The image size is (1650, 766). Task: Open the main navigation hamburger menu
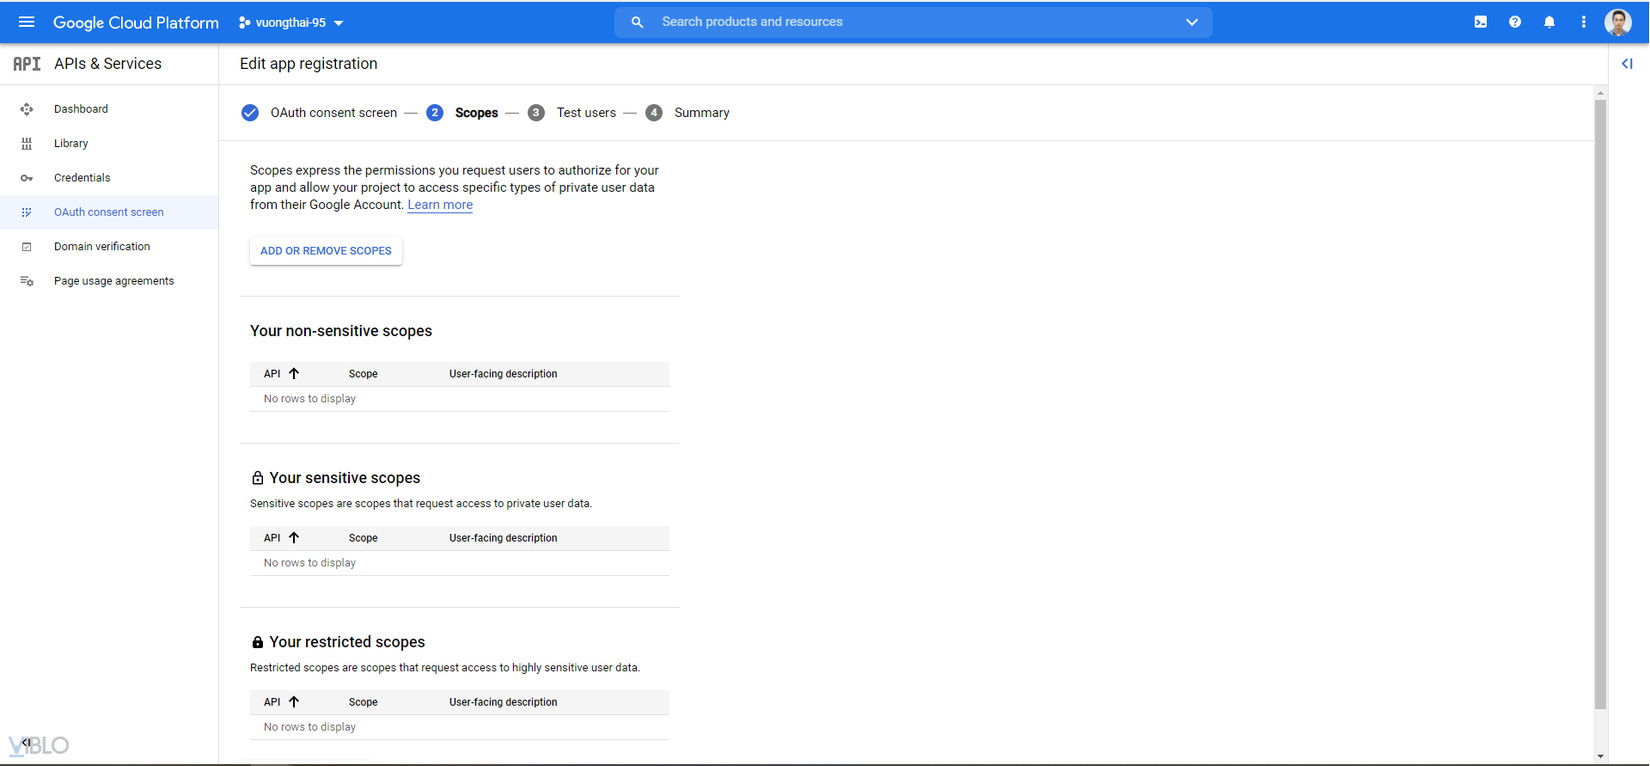click(27, 22)
